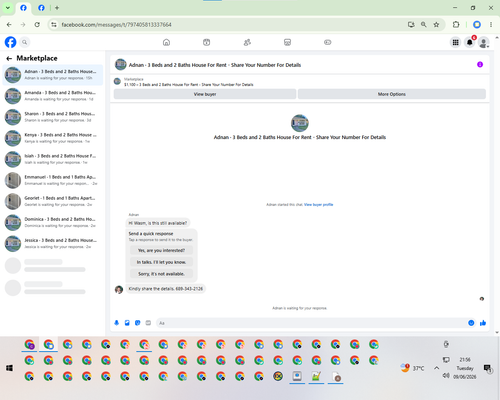Choose a sticker icon in composer
Image resolution: width=500 pixels, height=400 pixels.
tap(138, 323)
